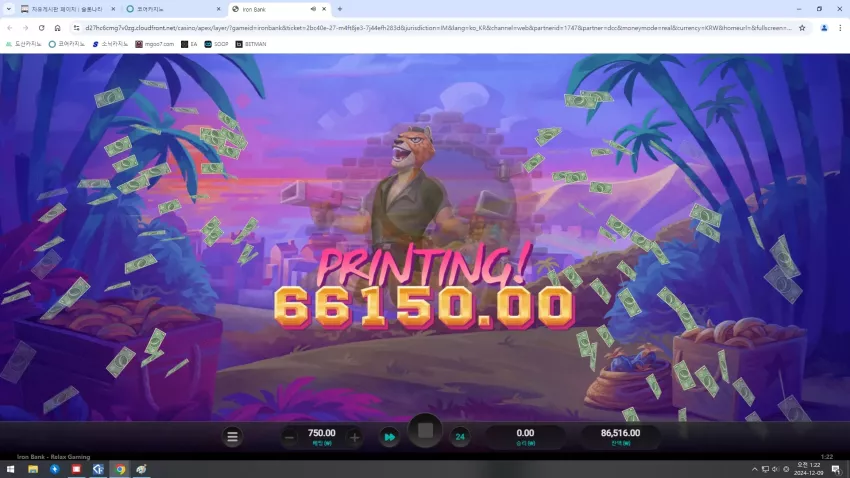The height and width of the screenshot is (478, 850).
Task: Increase the bet with the plus button
Action: (x=355, y=437)
